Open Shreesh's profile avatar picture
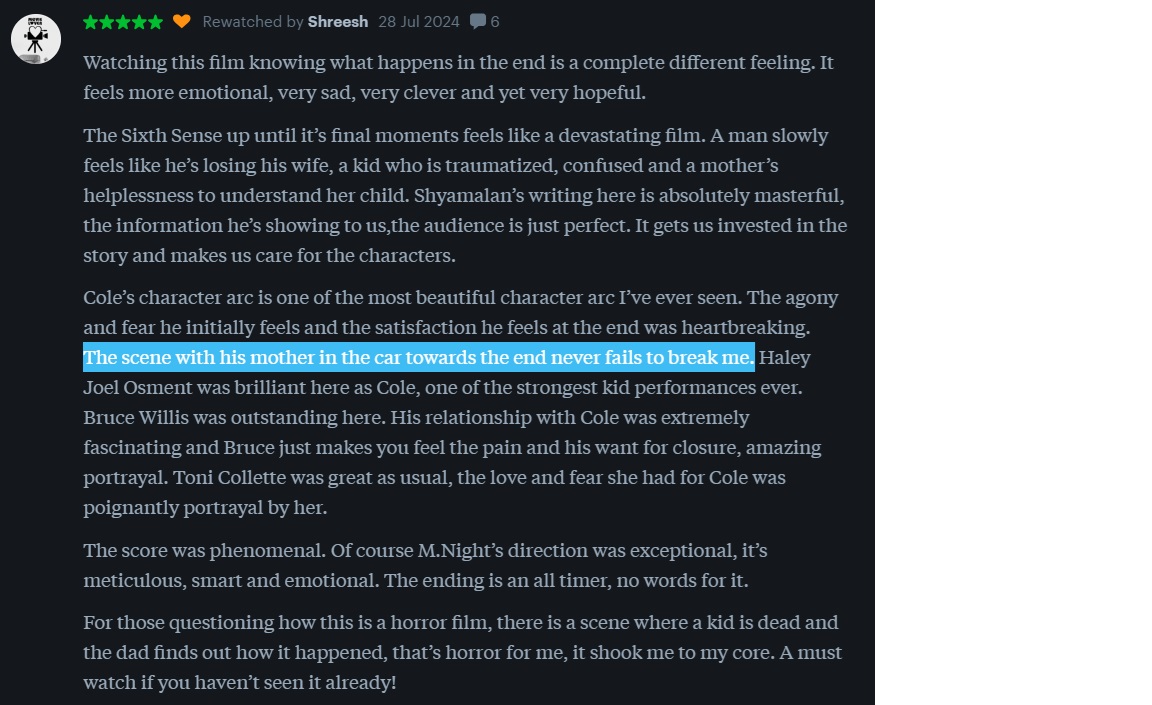 (36, 39)
